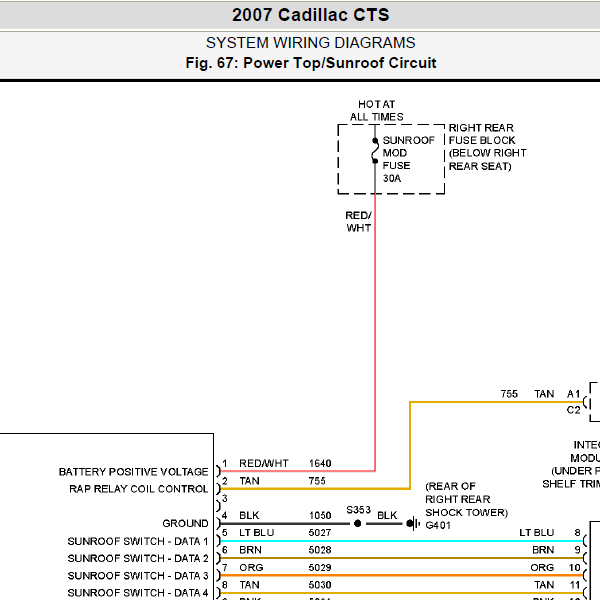Image resolution: width=600 pixels, height=600 pixels.
Task: Click the "C2" connector label
Action: tap(573, 410)
